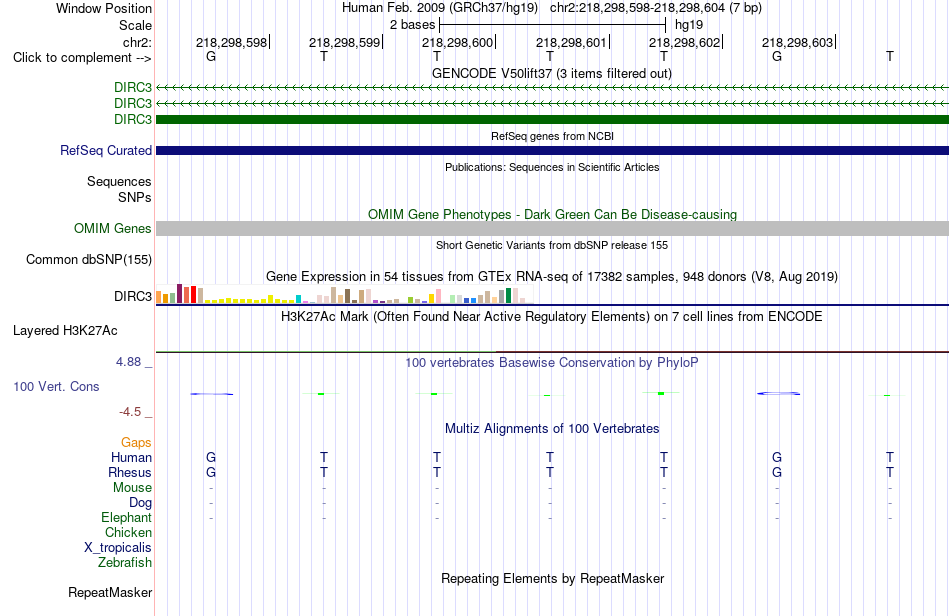950x616 pixels.
Task: Open the 'RefSeq genes from NCBI' track title
Action: click(x=552, y=136)
